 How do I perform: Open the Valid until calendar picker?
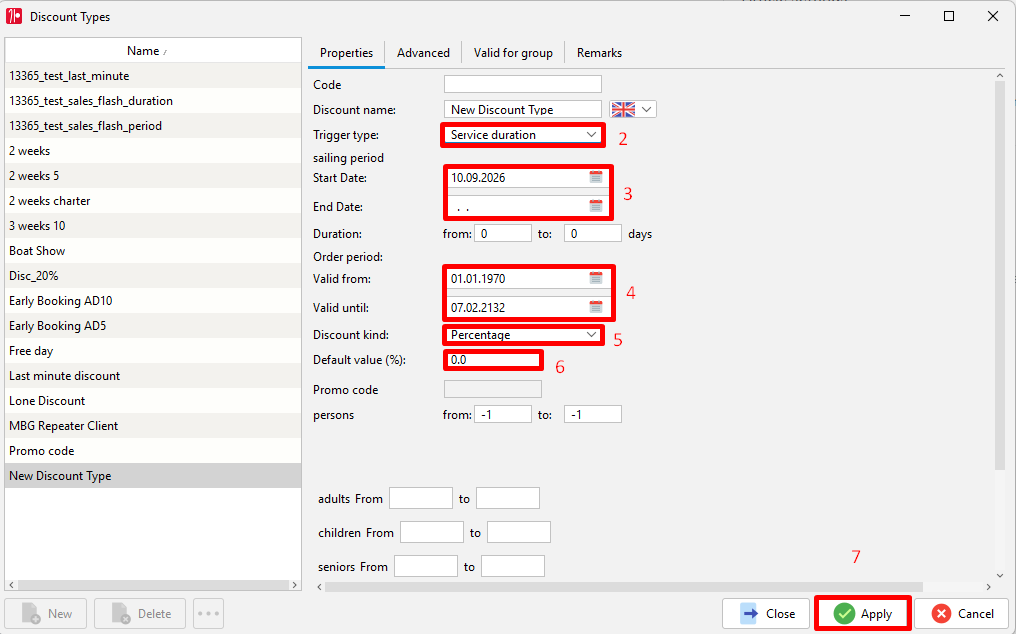click(x=595, y=307)
